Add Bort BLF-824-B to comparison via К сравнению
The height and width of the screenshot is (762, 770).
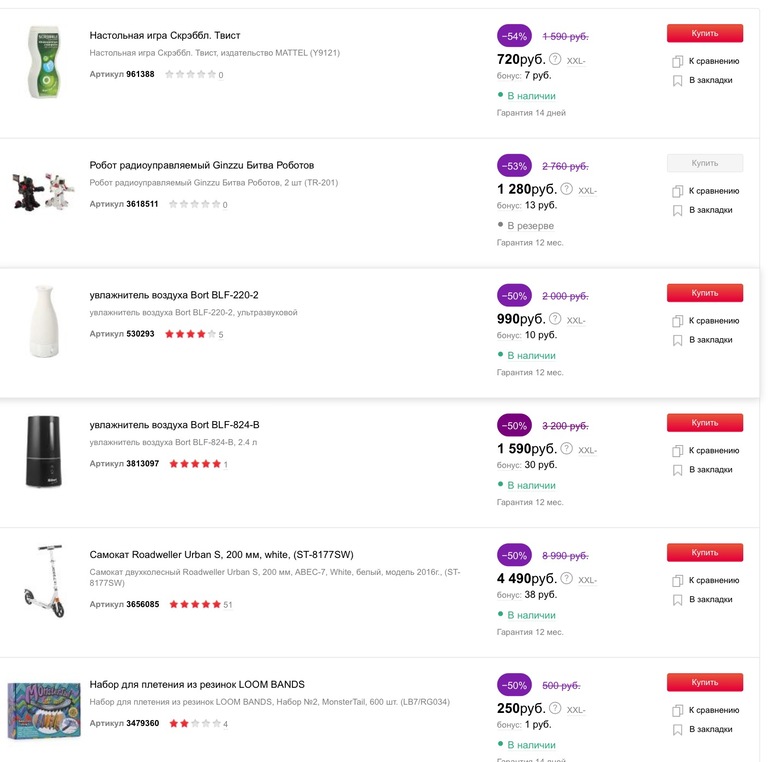tap(713, 451)
